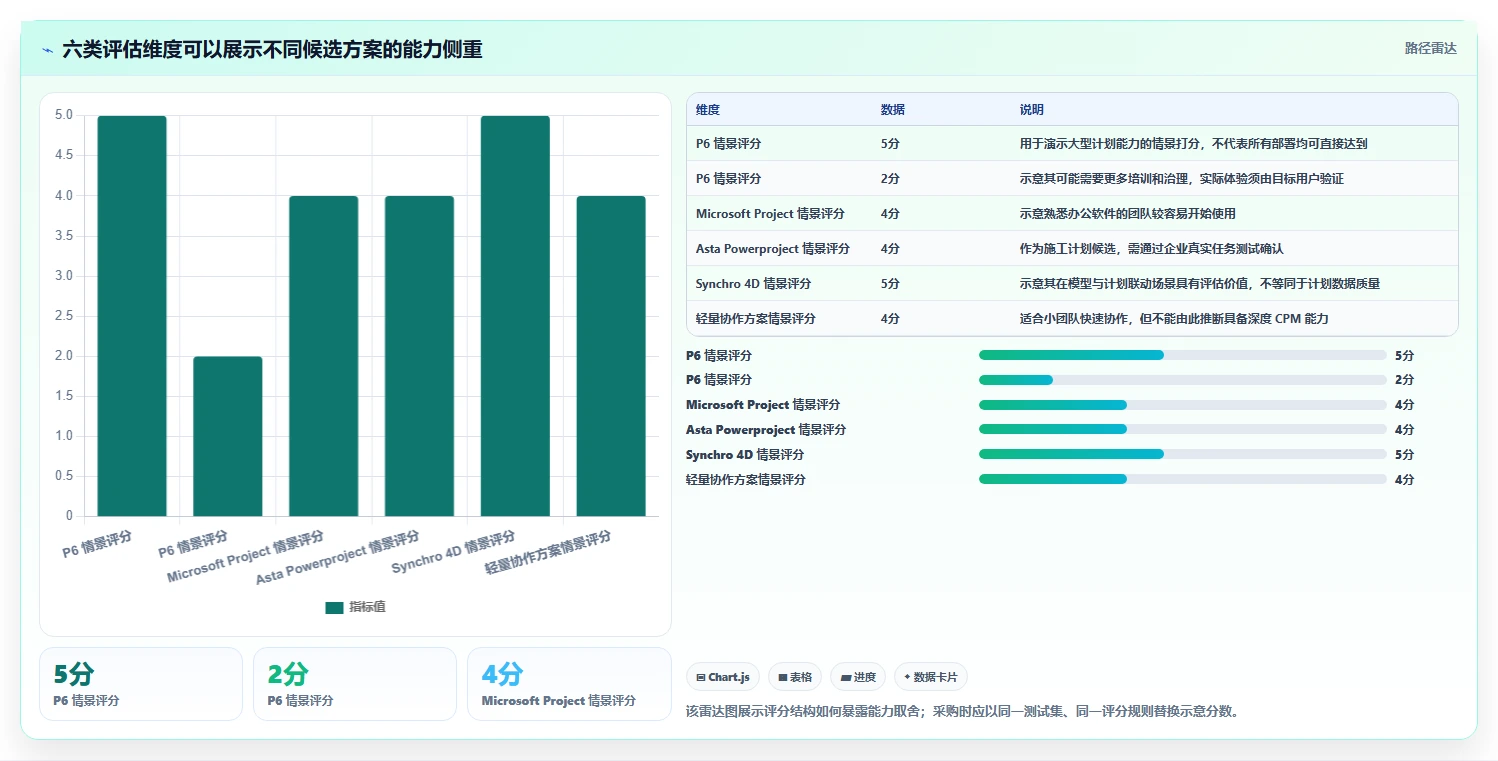Image resolution: width=1498 pixels, height=761 pixels.
Task: Open the 4分 Microsoft Project stat card
Action: point(569,684)
